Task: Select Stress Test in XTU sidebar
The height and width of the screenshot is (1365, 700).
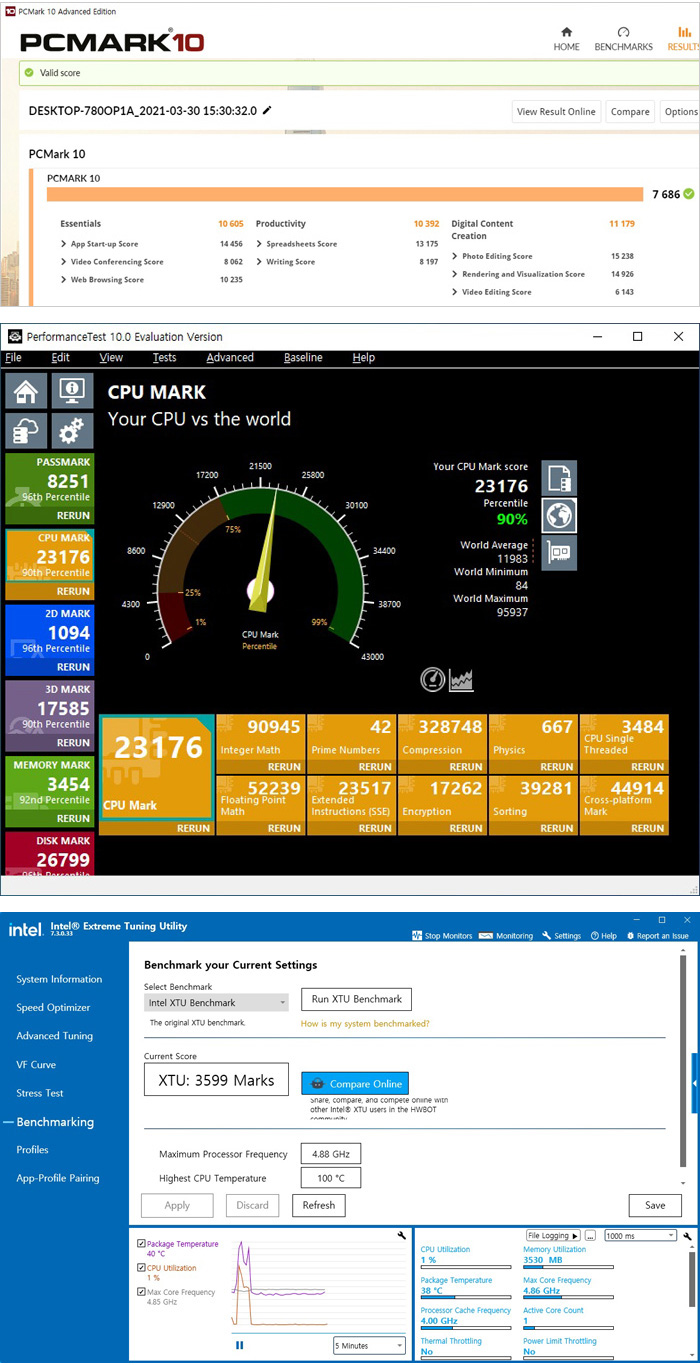Action: 40,1093
